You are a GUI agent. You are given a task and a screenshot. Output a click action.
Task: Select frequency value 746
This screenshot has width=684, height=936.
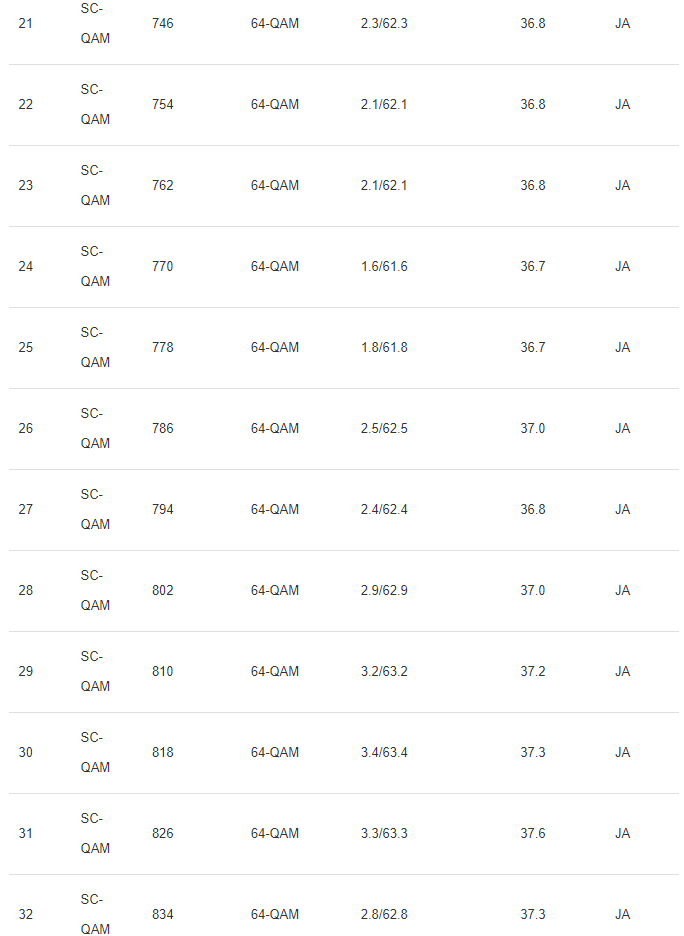coord(162,23)
